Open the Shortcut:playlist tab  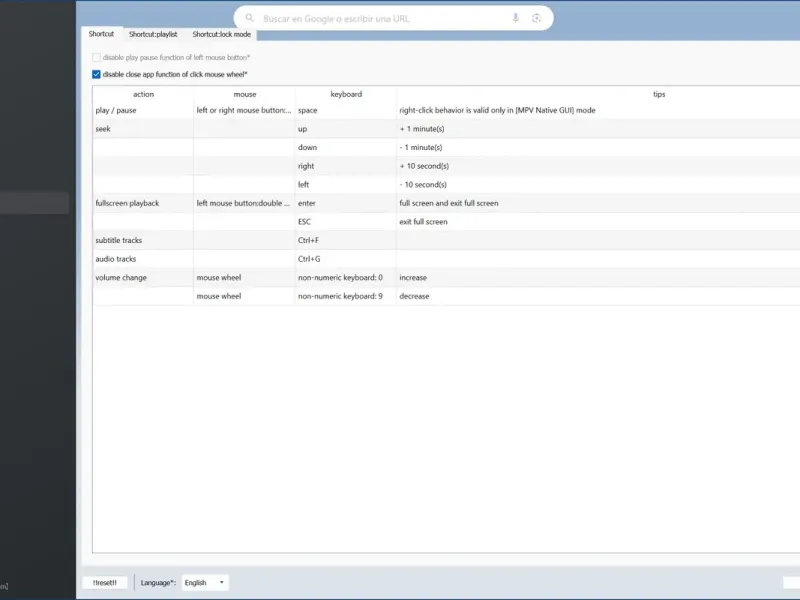pyautogui.click(x=153, y=34)
